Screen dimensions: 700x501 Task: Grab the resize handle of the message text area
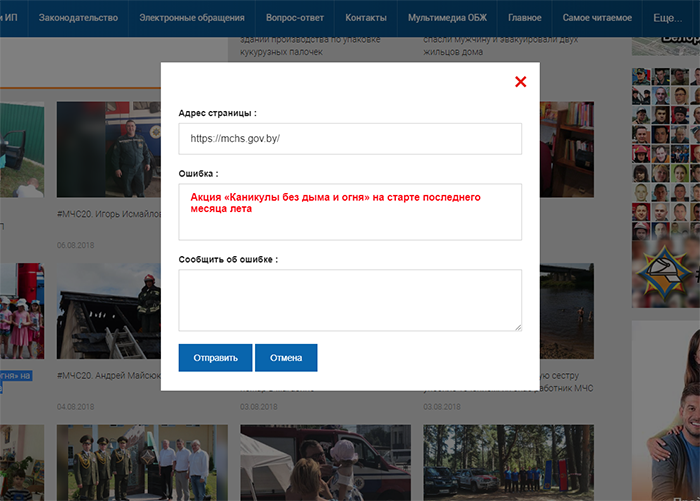pos(518,327)
